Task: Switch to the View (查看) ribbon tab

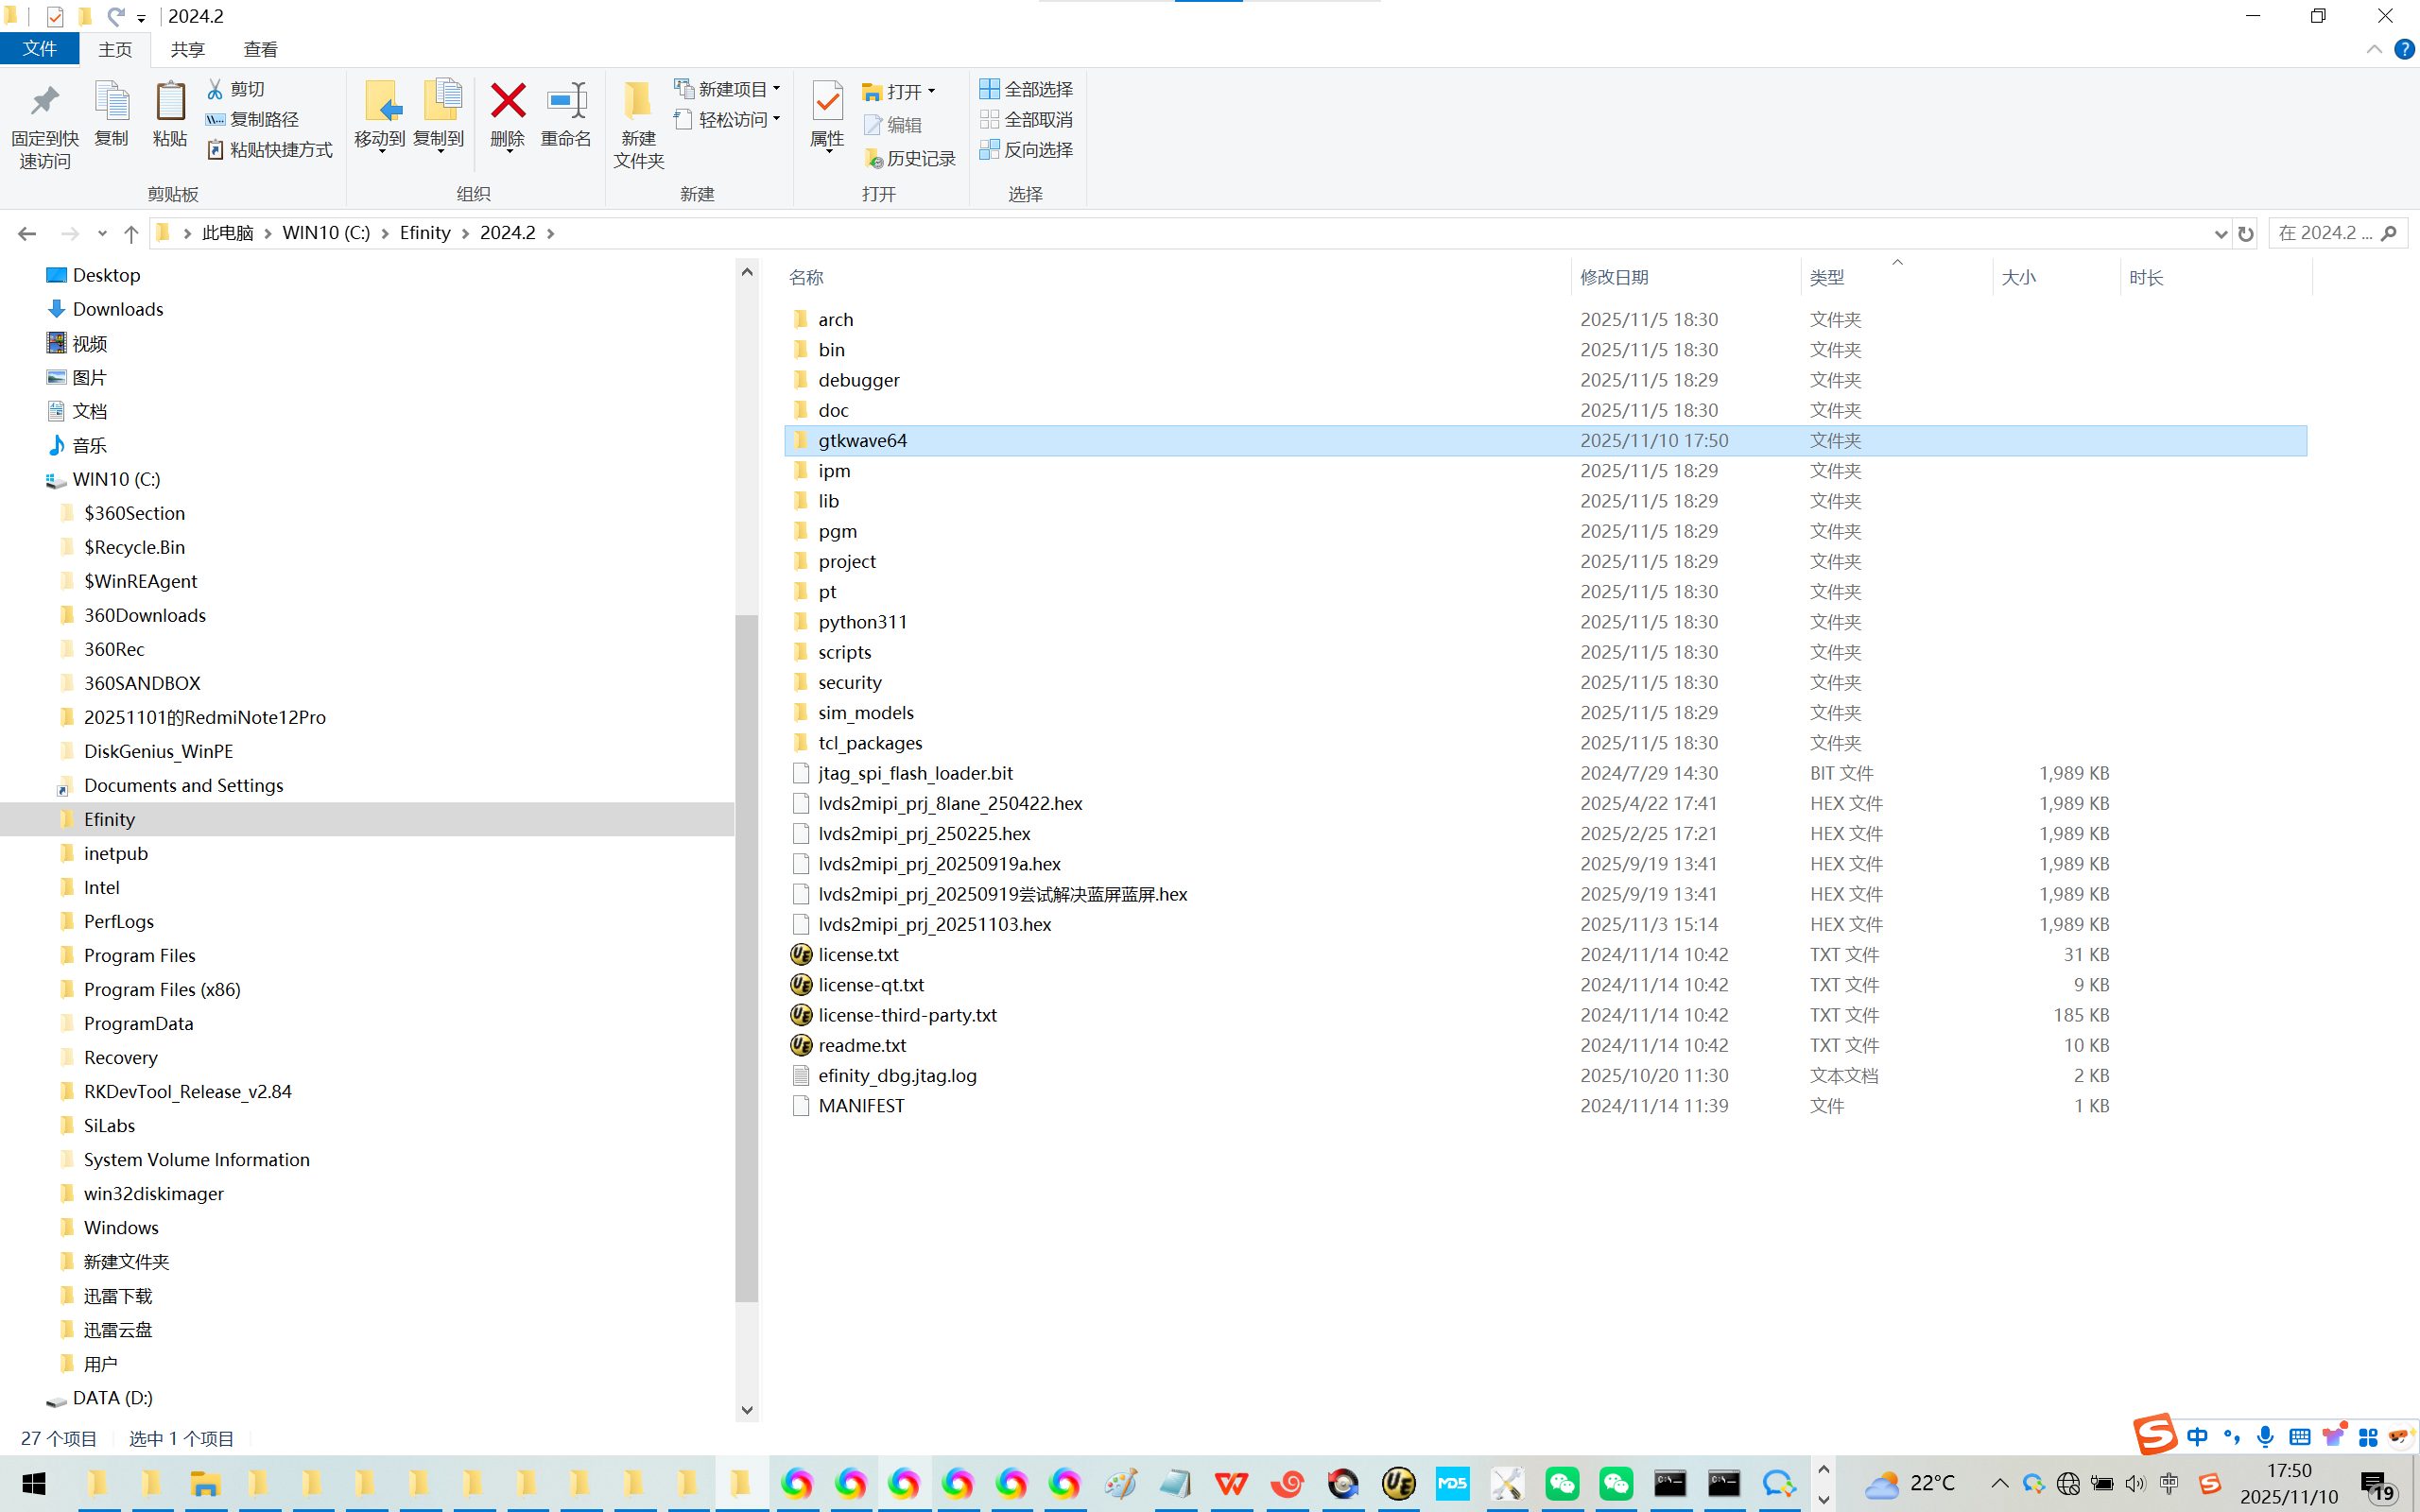Action: pos(260,49)
